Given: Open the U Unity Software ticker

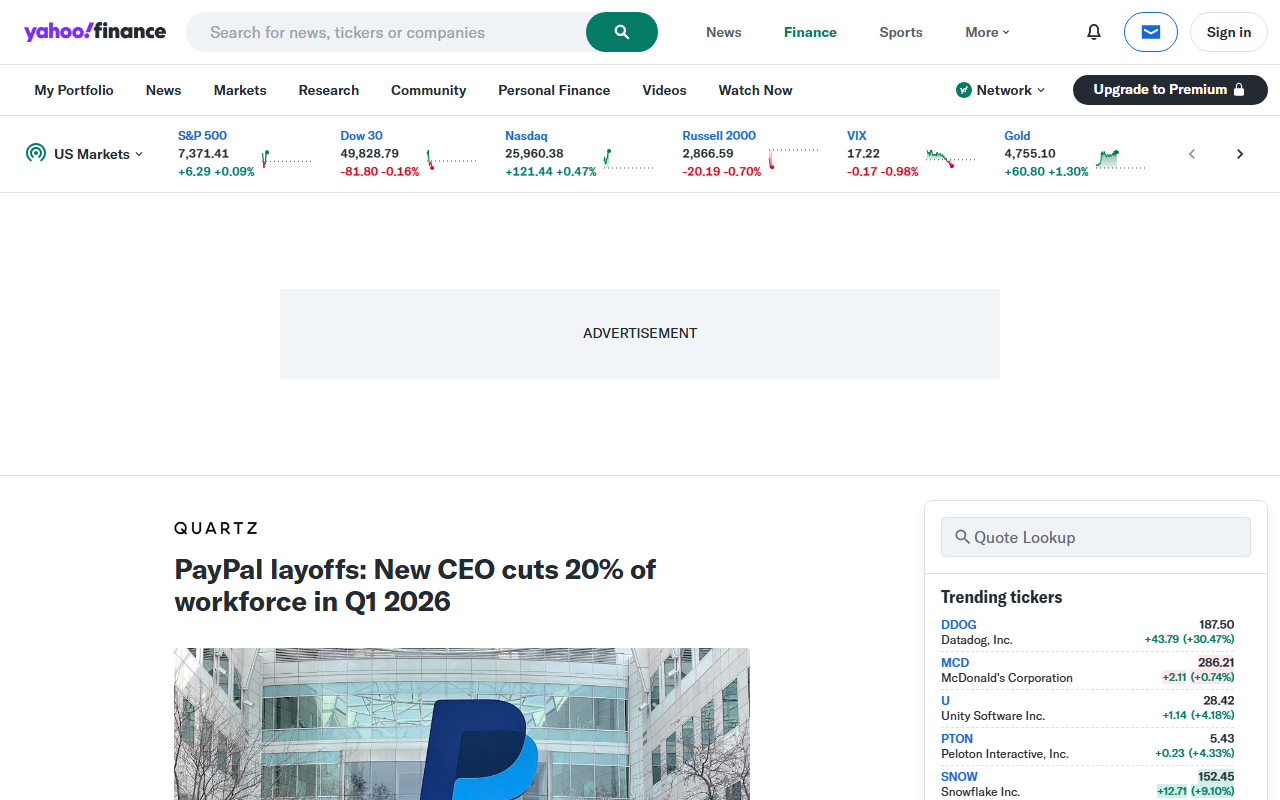Looking at the screenshot, I should coord(945,700).
